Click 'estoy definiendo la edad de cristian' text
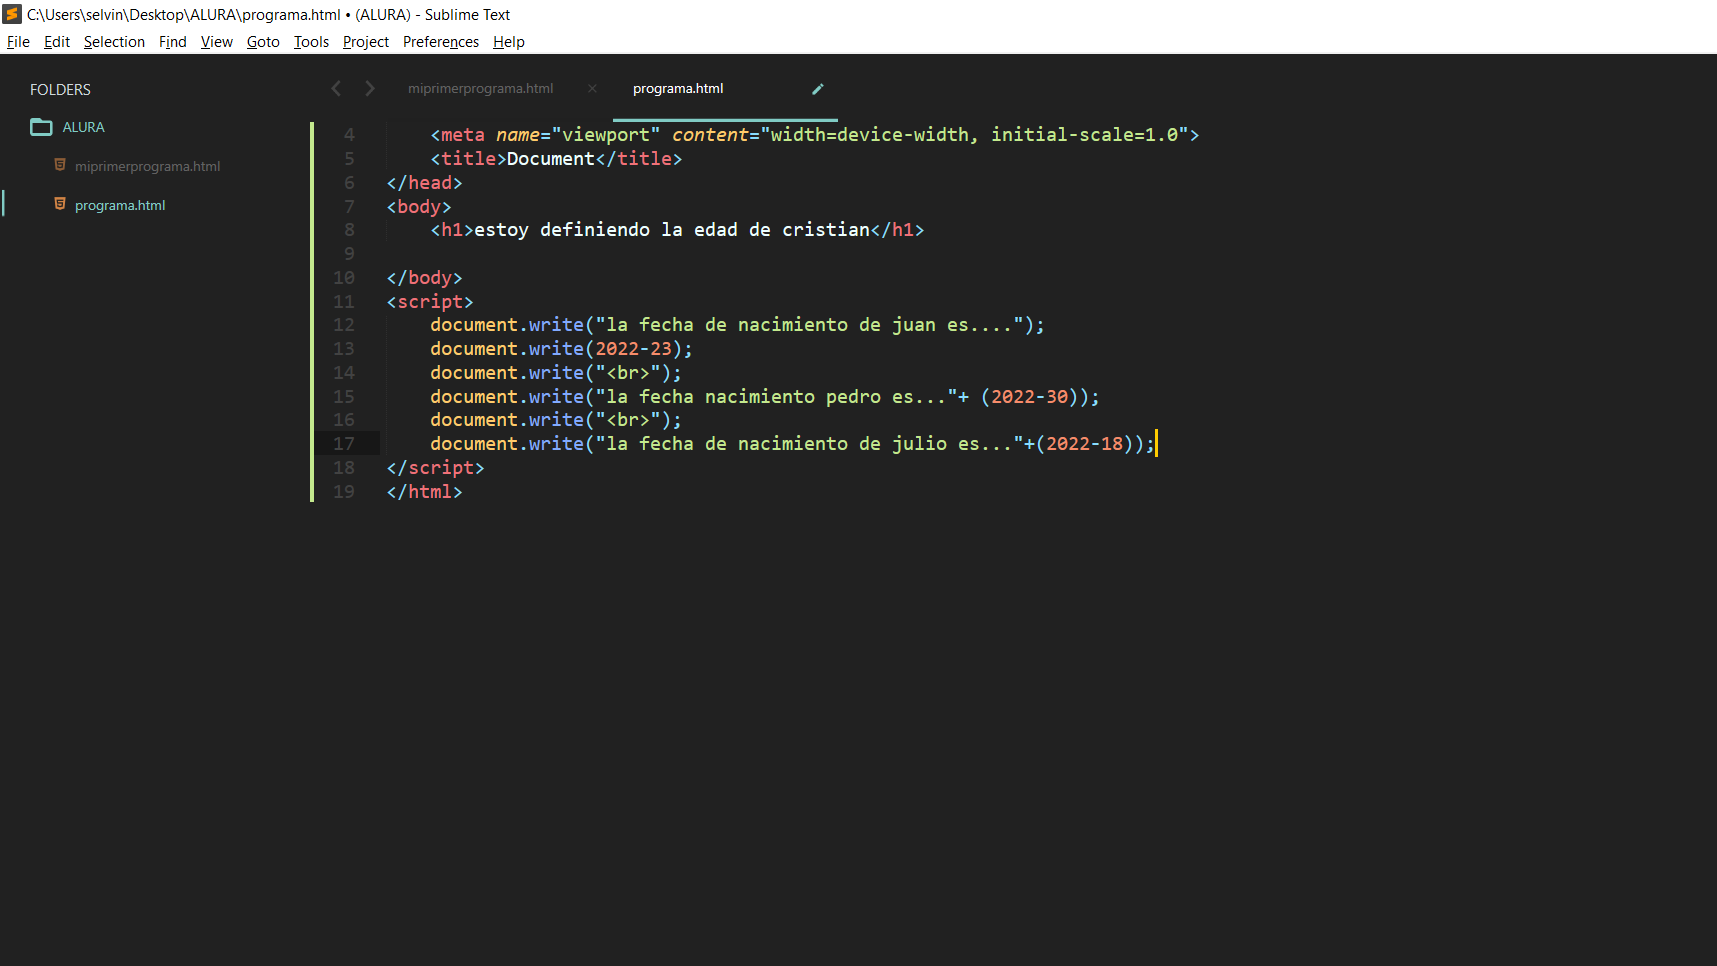The width and height of the screenshot is (1717, 966). click(x=672, y=230)
